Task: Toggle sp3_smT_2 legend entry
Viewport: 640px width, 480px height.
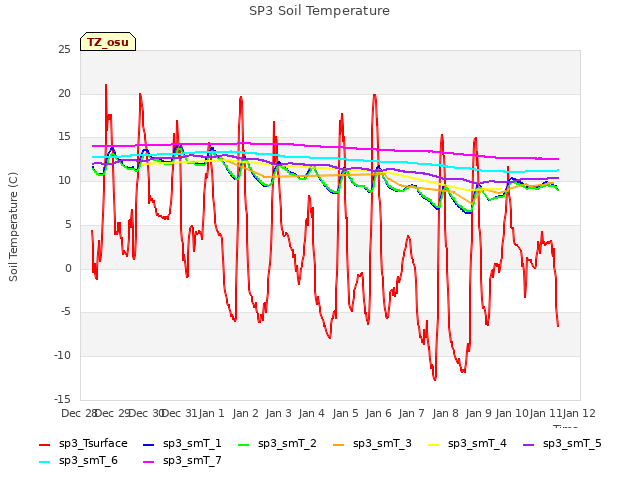Action: pyautogui.click(x=277, y=443)
